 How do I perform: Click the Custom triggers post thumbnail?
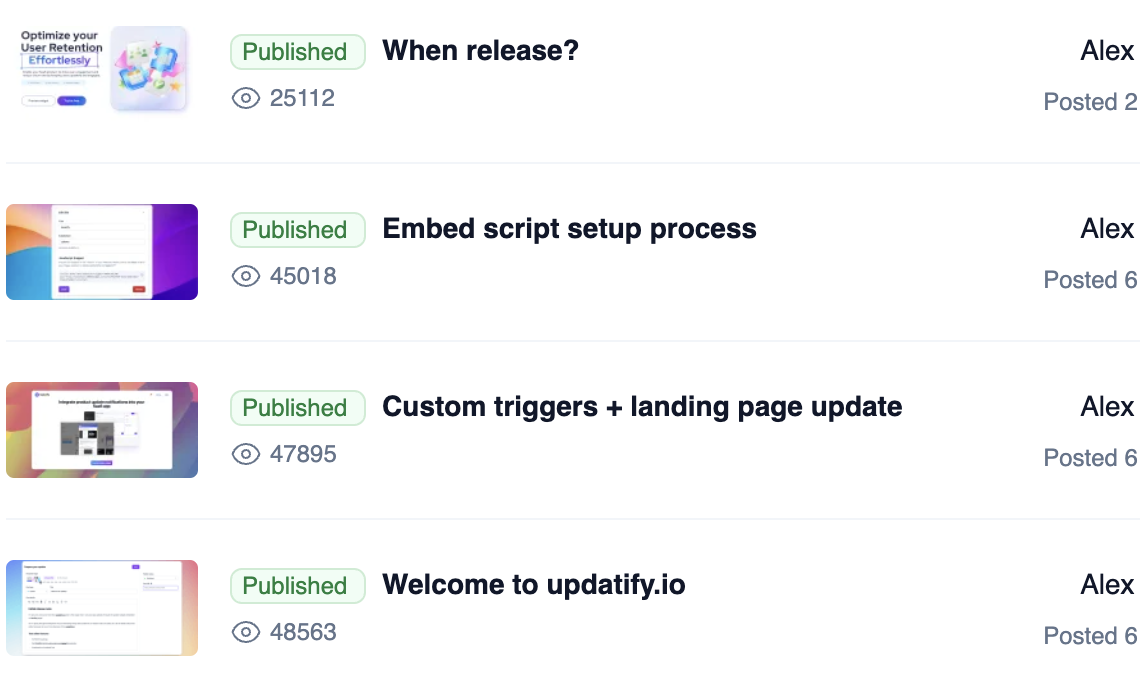coord(102,430)
